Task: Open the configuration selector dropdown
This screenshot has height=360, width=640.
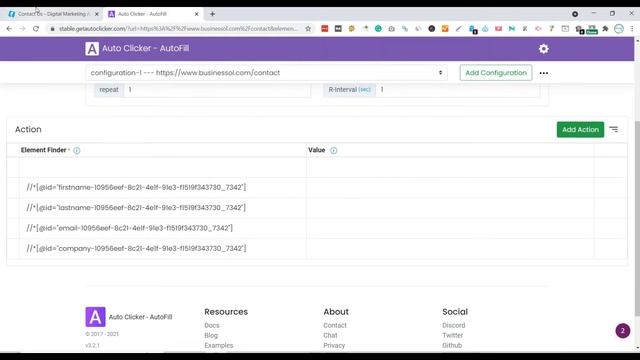Action: click(267, 73)
